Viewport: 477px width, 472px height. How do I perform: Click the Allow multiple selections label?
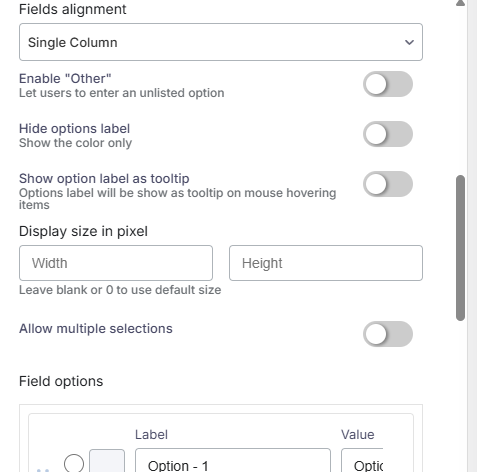point(96,329)
